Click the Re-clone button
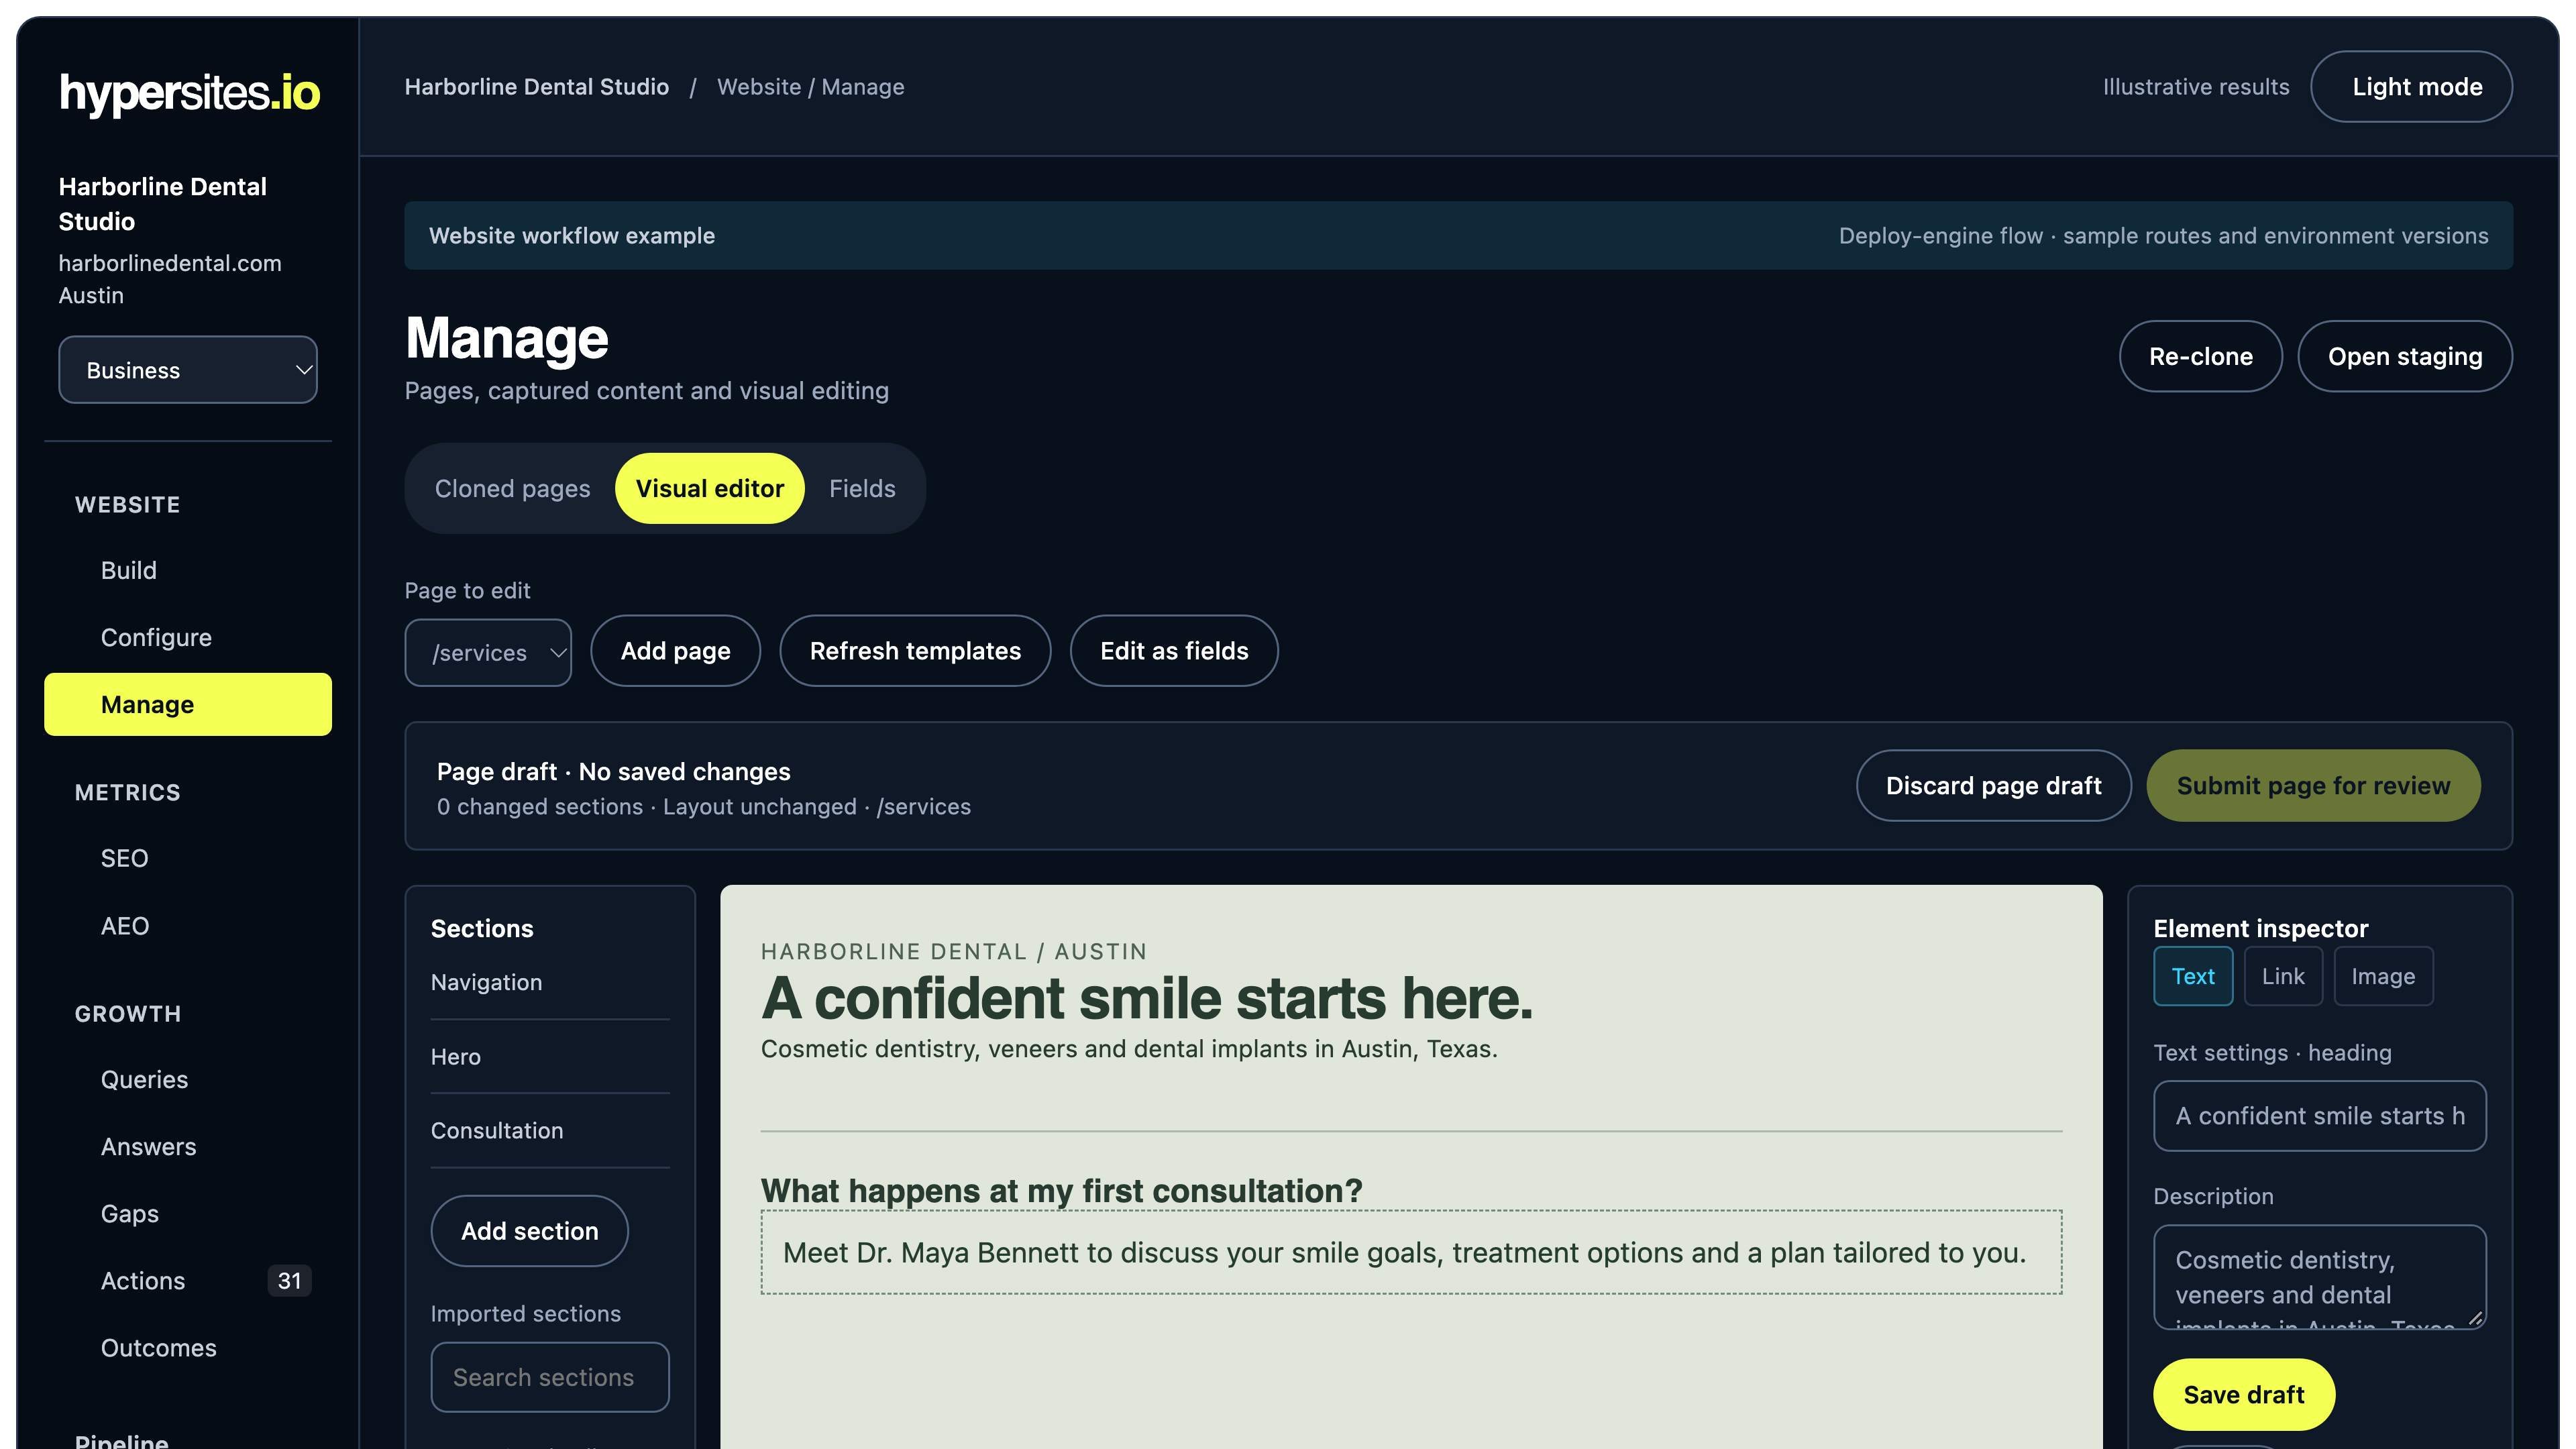Viewport: 2576px width, 1449px height. click(x=2201, y=356)
